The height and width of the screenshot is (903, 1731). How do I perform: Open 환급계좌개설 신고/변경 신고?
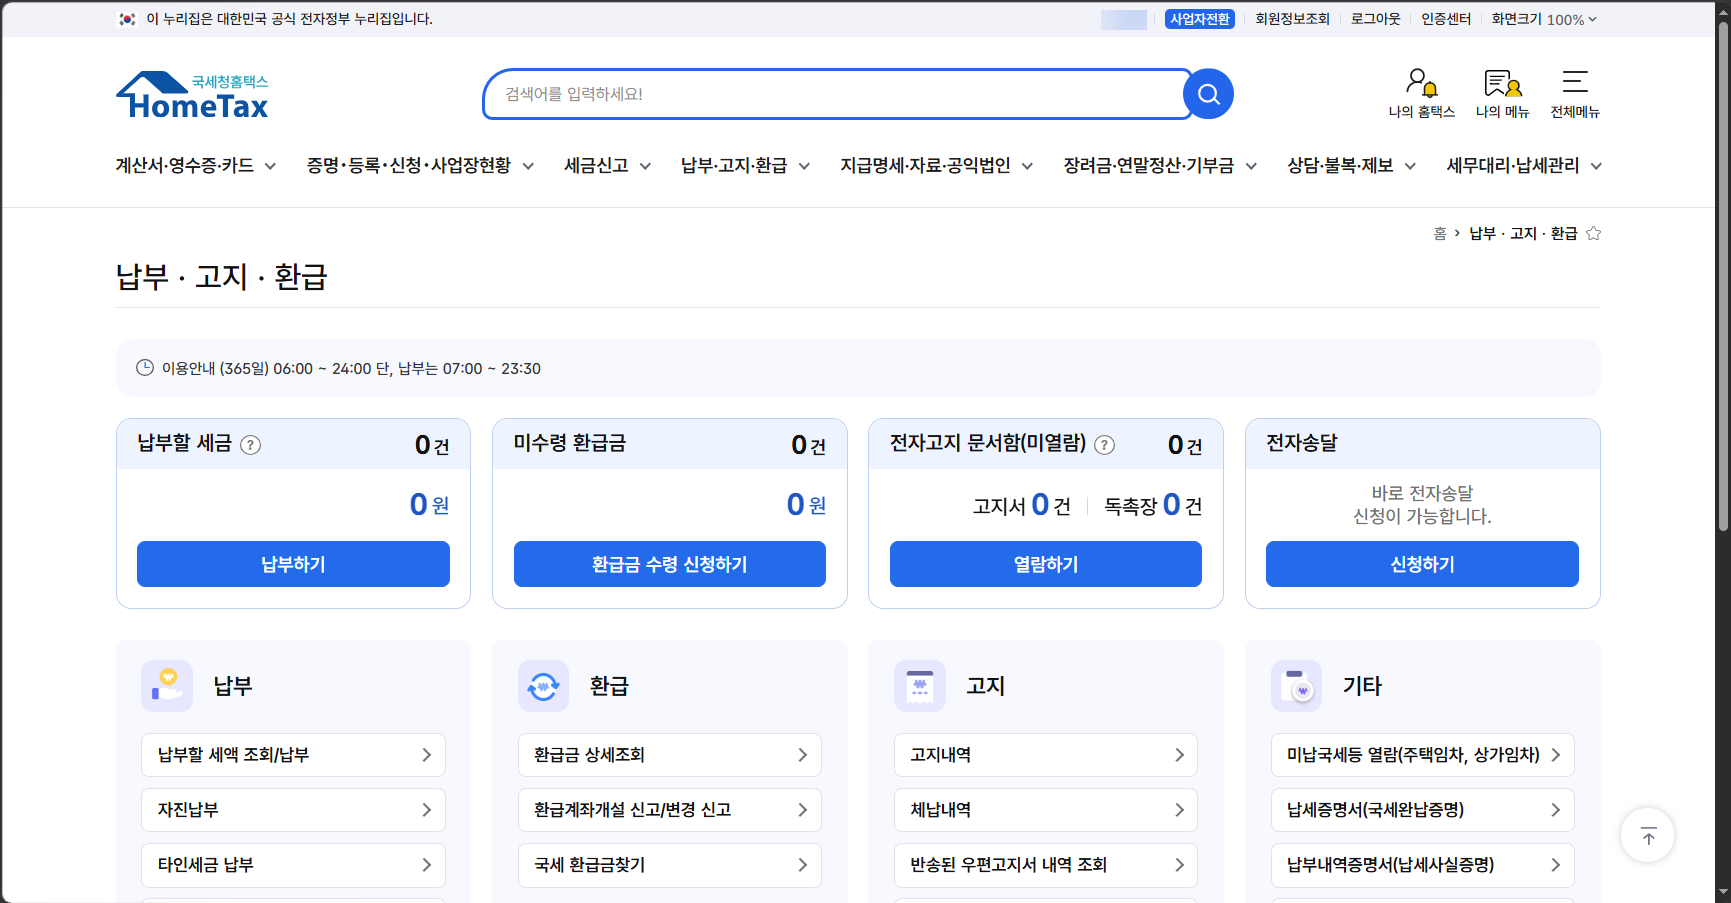click(670, 810)
